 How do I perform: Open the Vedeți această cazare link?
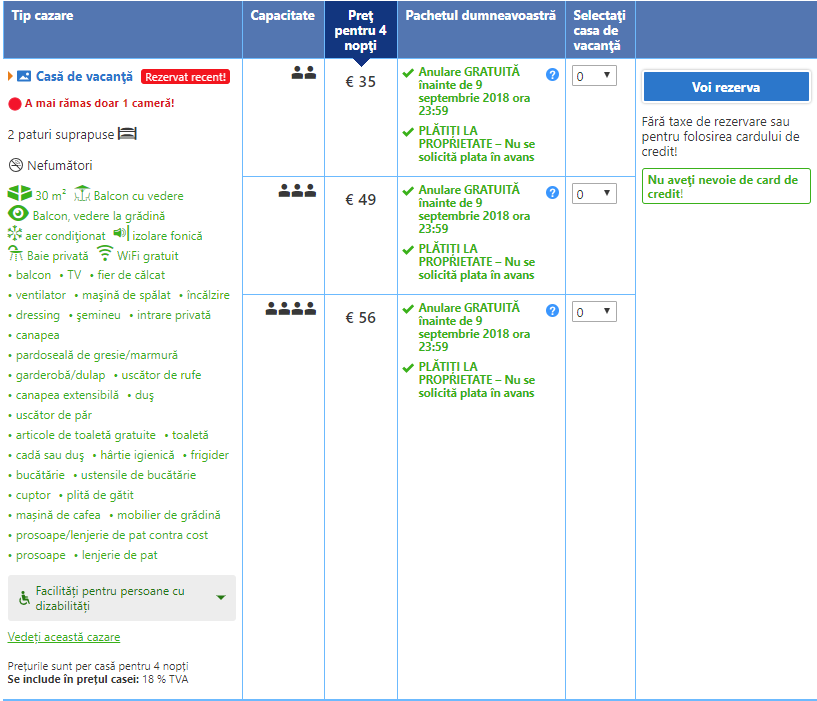click(x=64, y=637)
